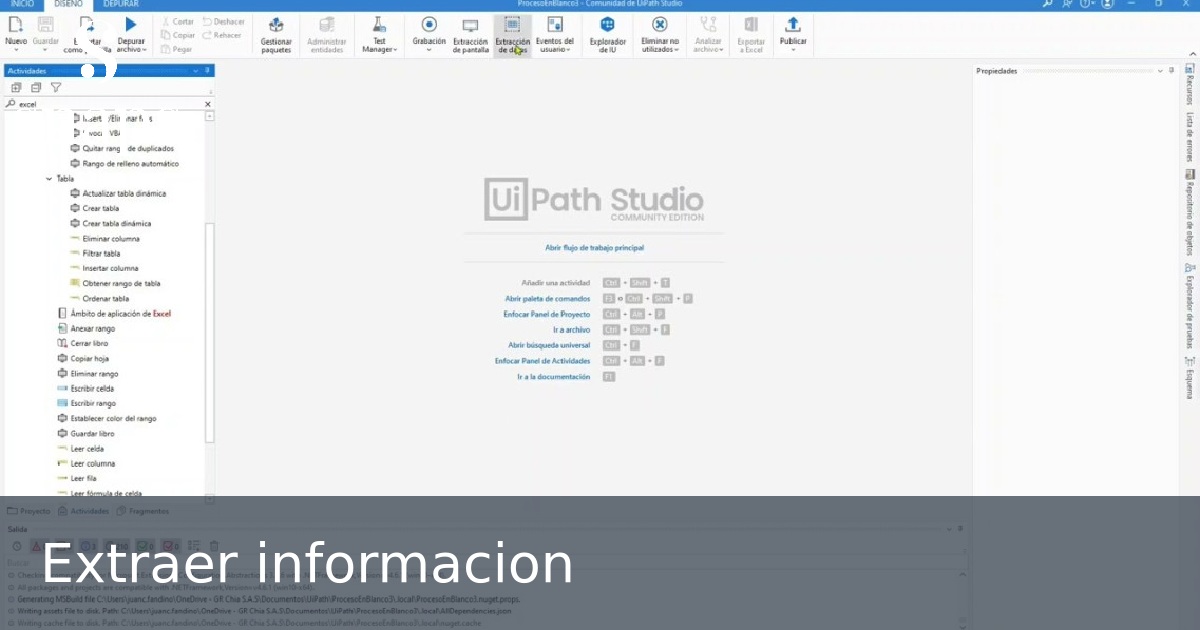Viewport: 1200px width, 630px height.
Task: Click the Nuevo file icon
Action: [x=16, y=24]
